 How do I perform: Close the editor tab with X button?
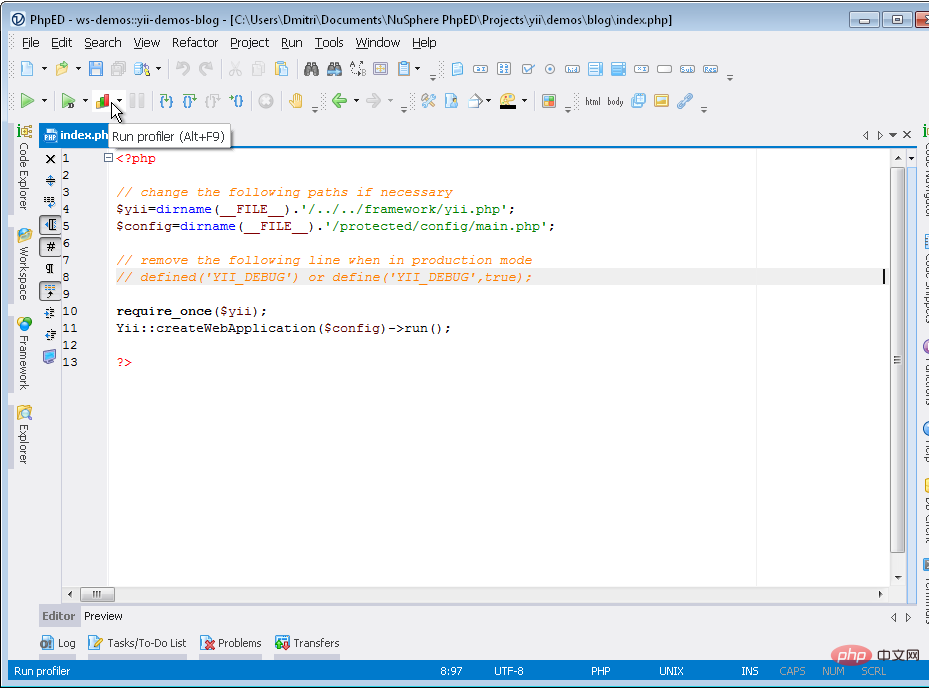pyautogui.click(x=907, y=135)
